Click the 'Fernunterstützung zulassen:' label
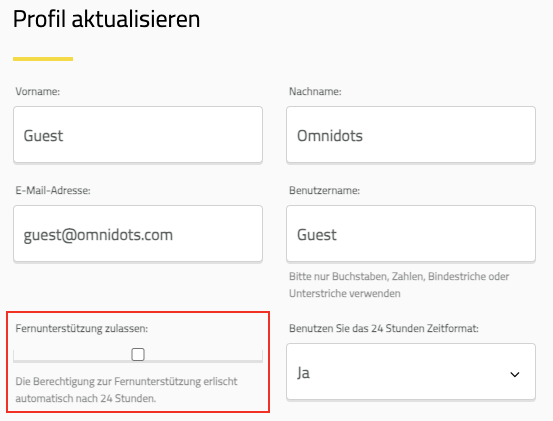This screenshot has width=553, height=421. coord(82,328)
